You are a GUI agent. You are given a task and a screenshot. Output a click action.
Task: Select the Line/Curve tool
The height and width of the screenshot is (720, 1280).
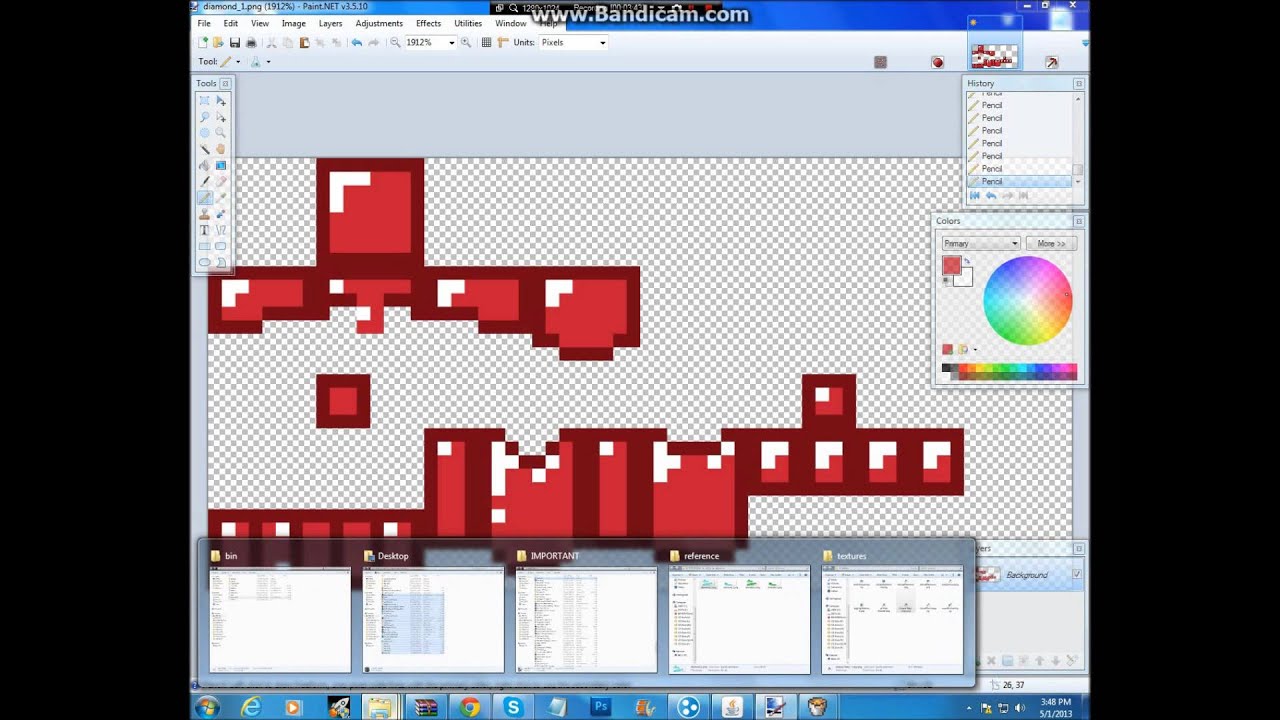tap(221, 230)
